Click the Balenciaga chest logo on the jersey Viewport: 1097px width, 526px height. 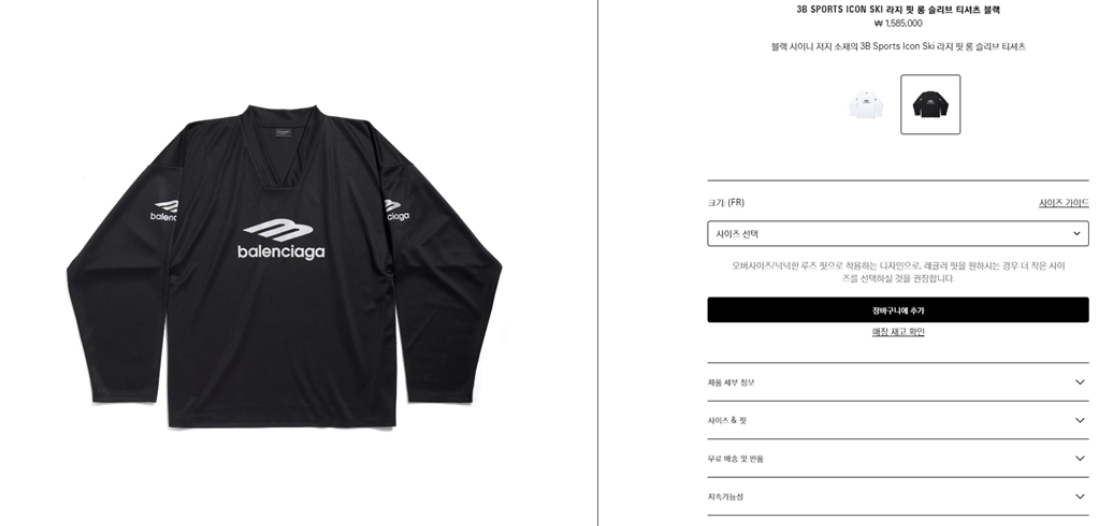(x=281, y=240)
